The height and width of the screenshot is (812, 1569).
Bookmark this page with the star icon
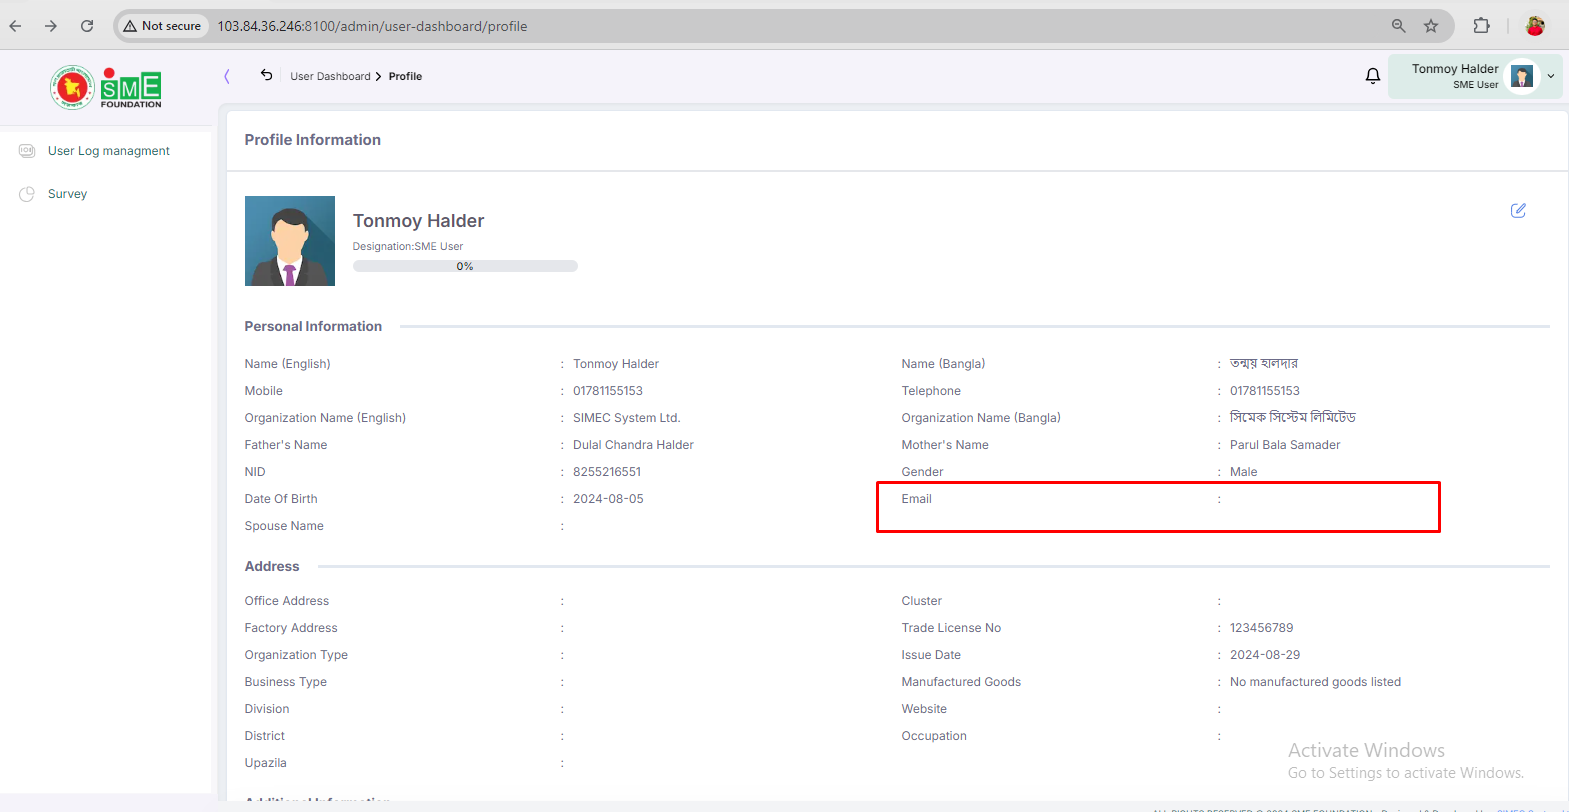(1431, 26)
